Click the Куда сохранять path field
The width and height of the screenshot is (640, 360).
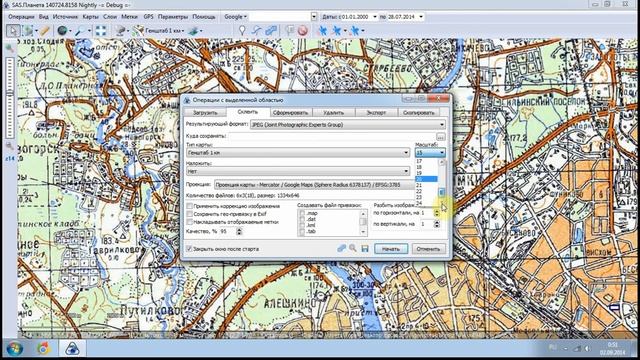(331, 136)
